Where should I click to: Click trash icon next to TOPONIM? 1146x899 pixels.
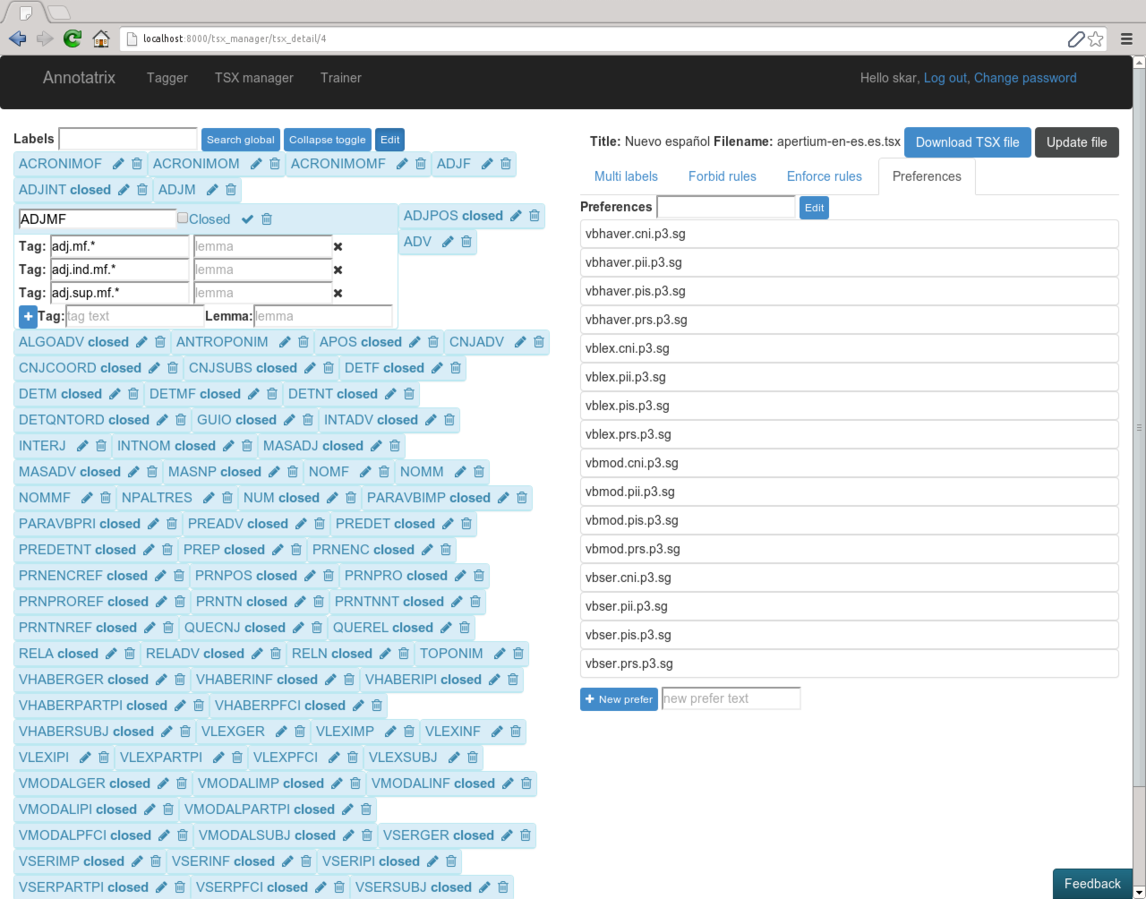[x=518, y=654]
